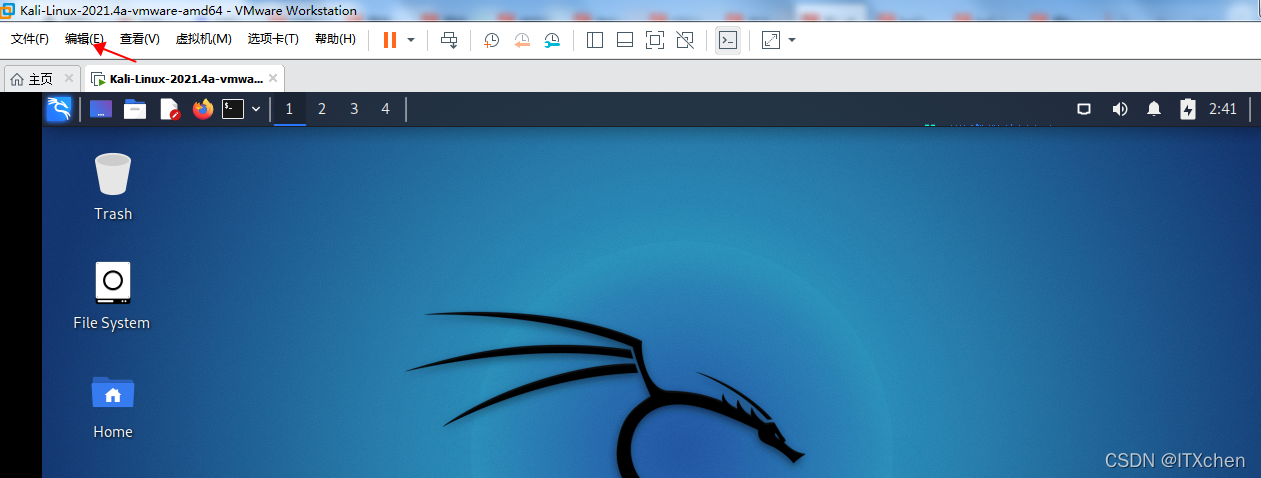Image resolution: width=1261 pixels, height=478 pixels.
Task: Open the file manager from the panel
Action: pyautogui.click(x=135, y=109)
